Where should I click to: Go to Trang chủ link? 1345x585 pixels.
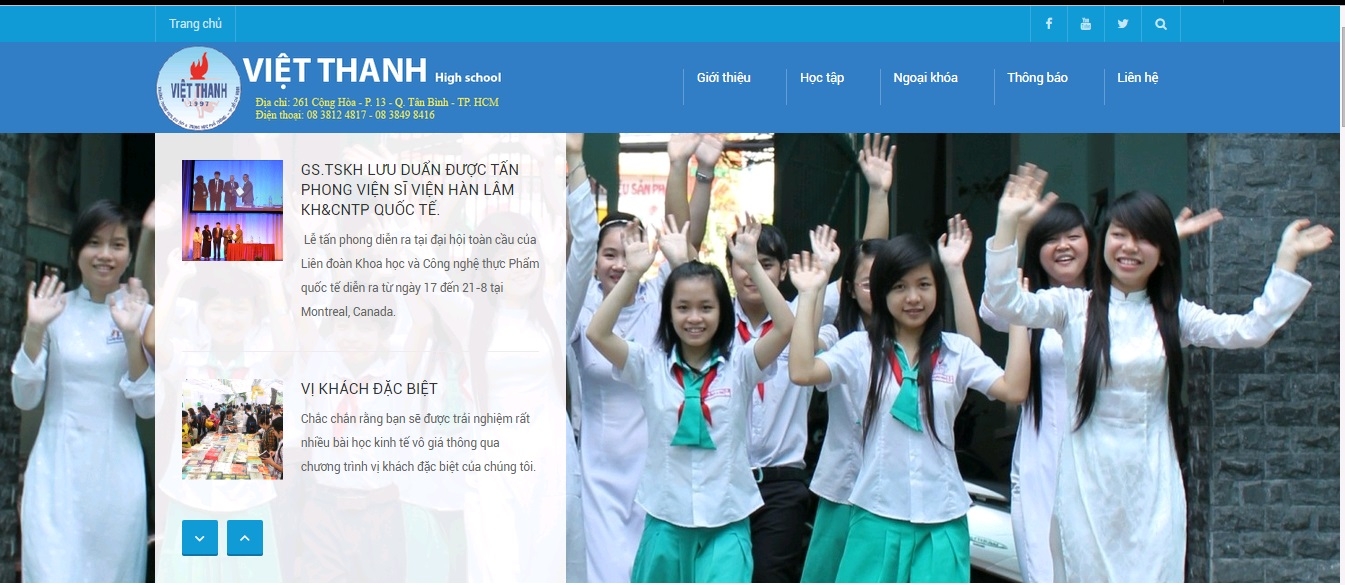(195, 24)
